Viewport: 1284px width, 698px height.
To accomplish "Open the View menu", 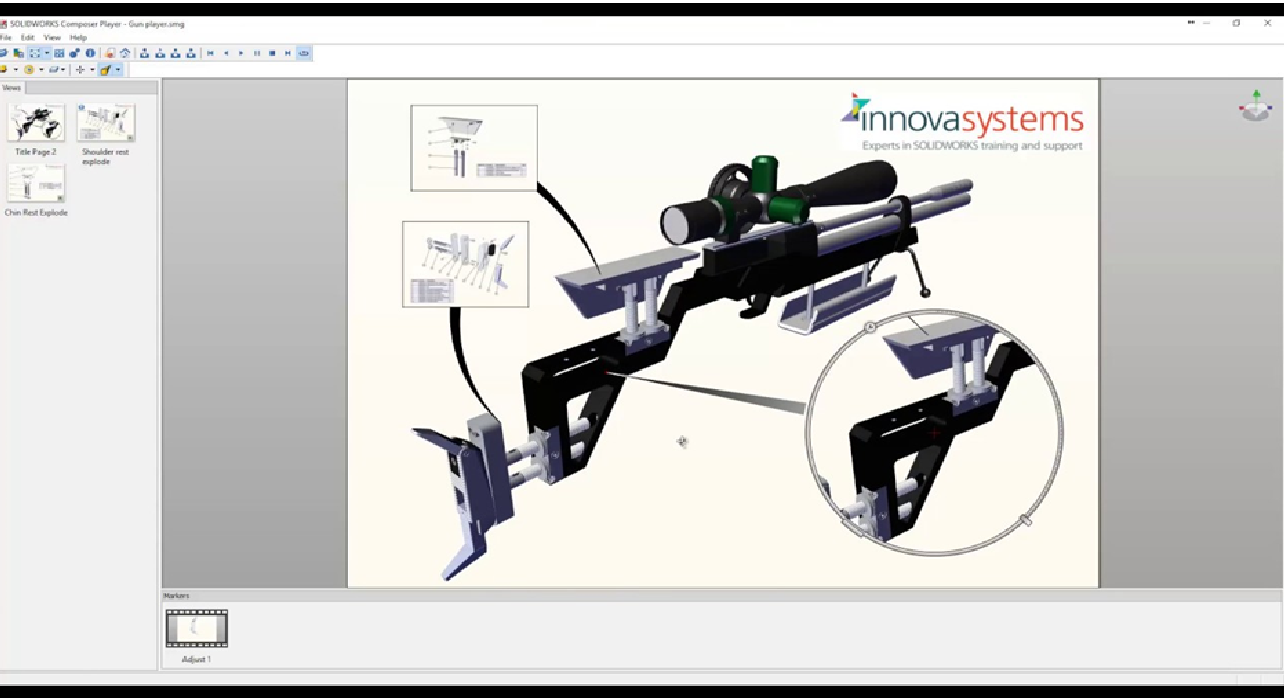I will pyautogui.click(x=52, y=37).
